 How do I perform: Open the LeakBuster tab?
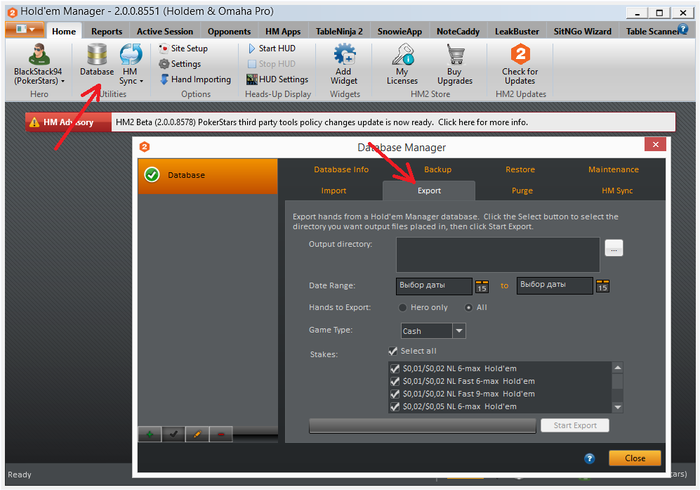click(x=517, y=31)
